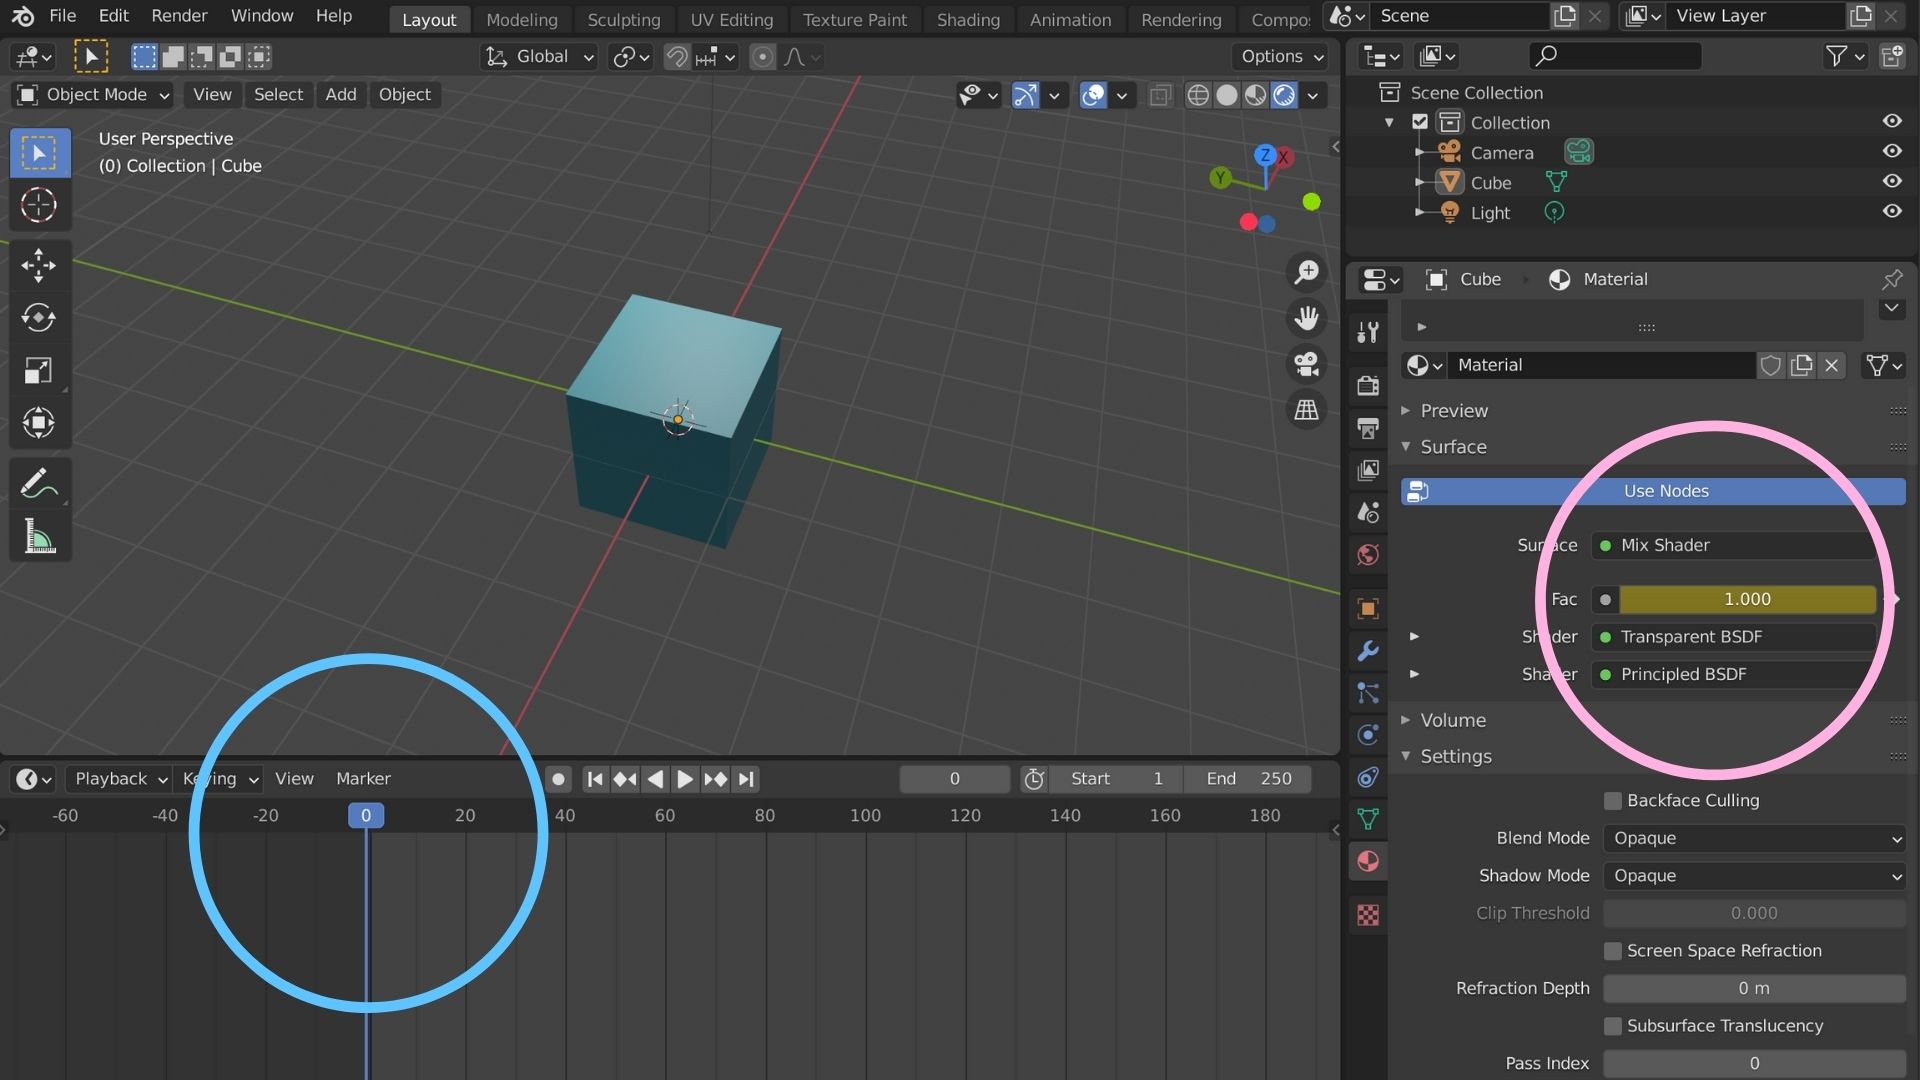The height and width of the screenshot is (1080, 1920).
Task: Open Render properties
Action: pyautogui.click(x=1367, y=385)
